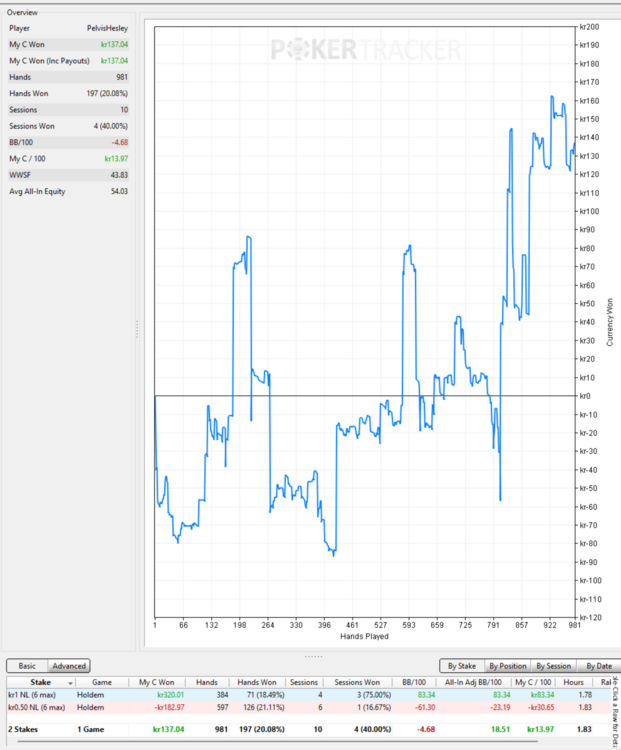Select the By Session view
The image size is (621, 750).
tap(554, 666)
